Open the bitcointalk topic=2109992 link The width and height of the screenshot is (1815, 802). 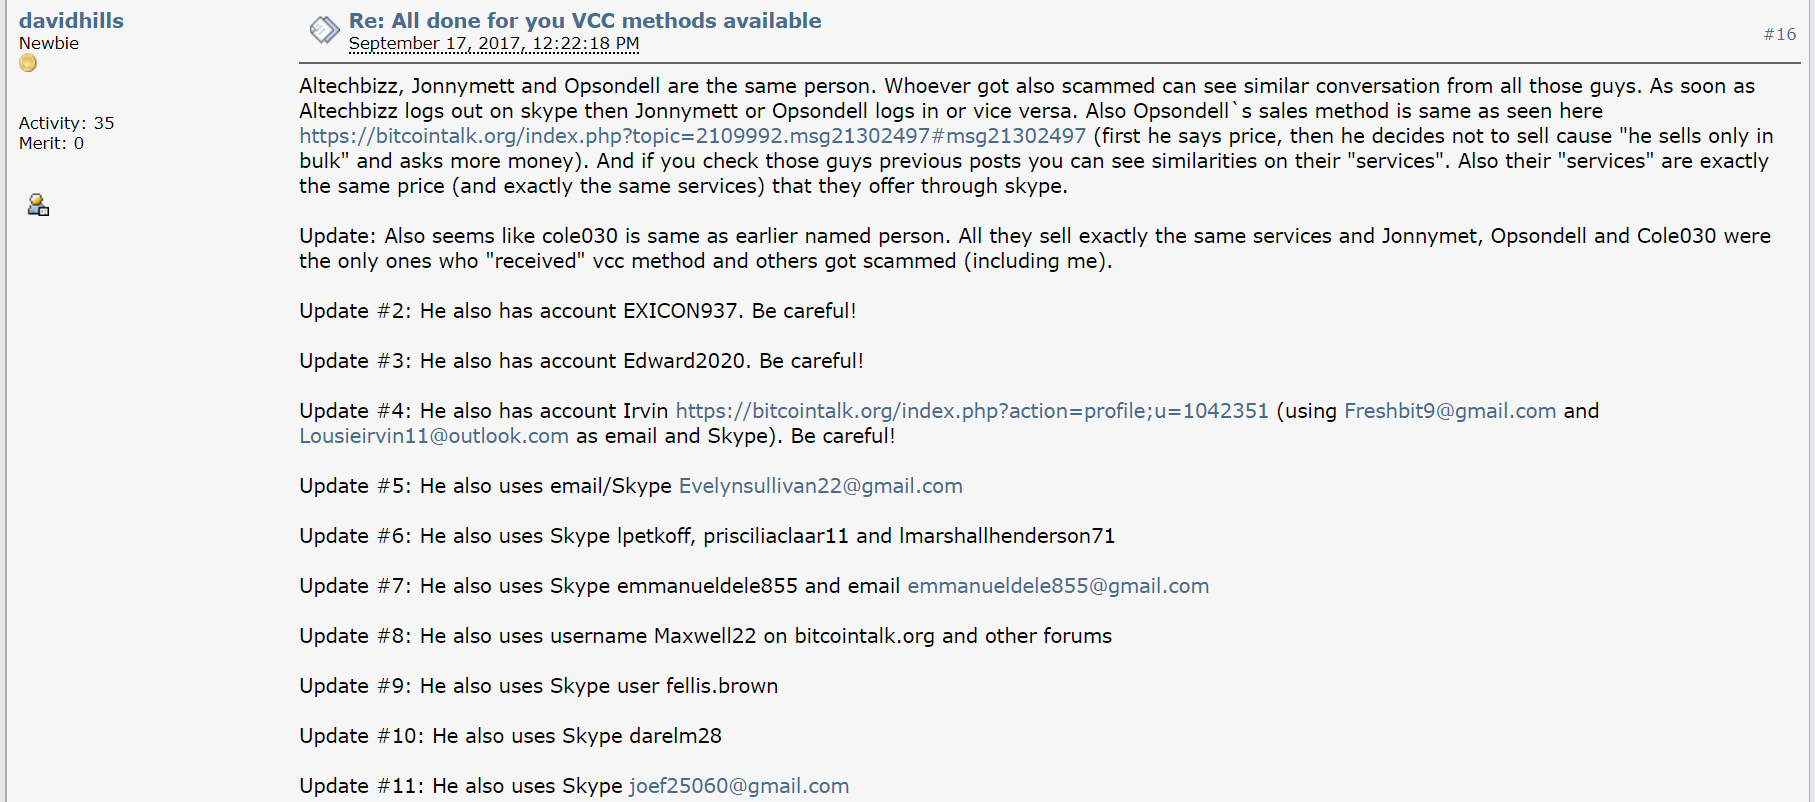click(692, 136)
